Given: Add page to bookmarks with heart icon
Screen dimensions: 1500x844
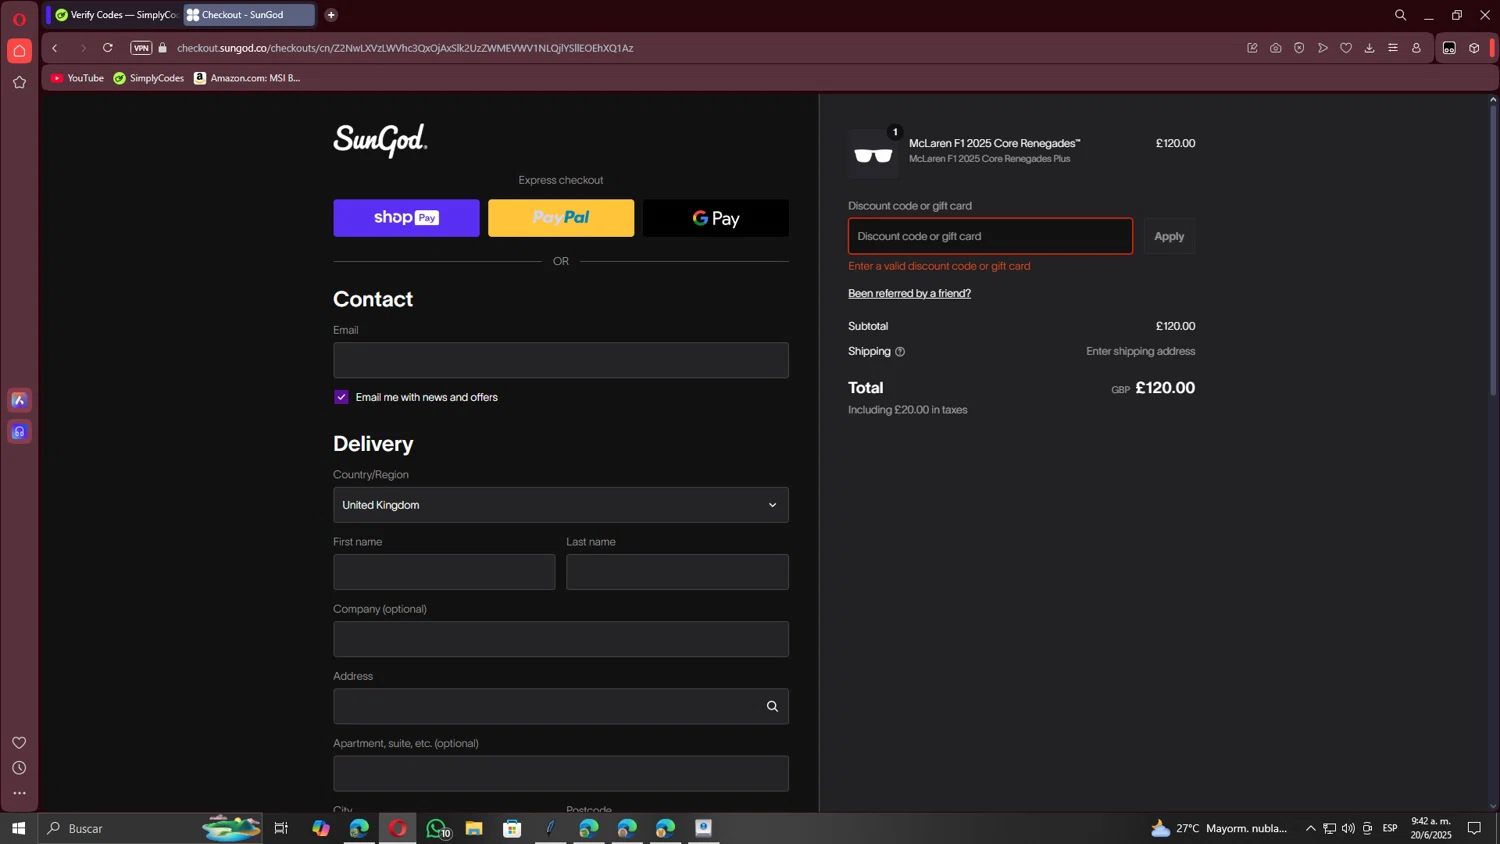Looking at the screenshot, I should tap(1346, 48).
